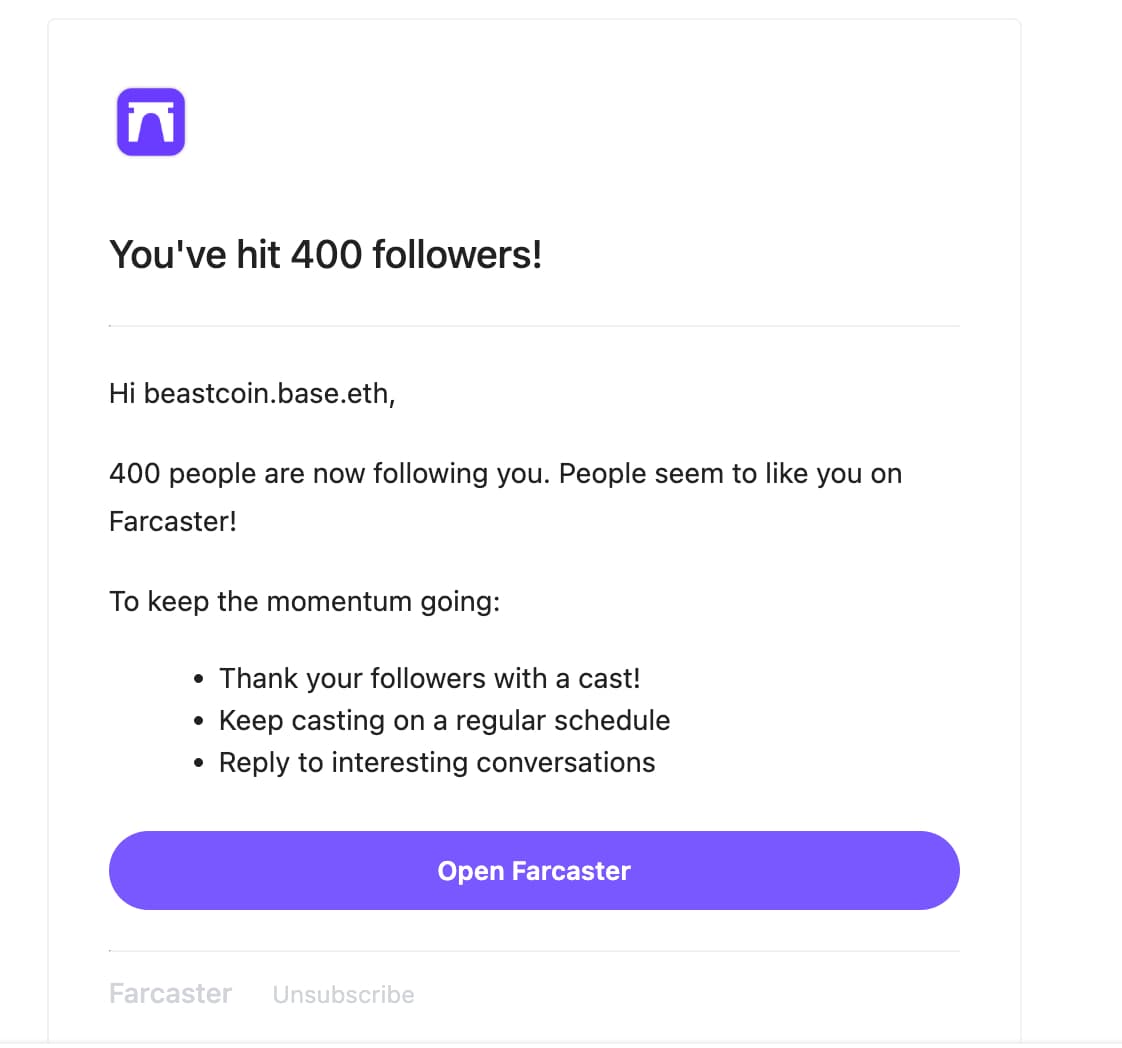
Task: Click "People seem to like you on" text
Action: (730, 473)
